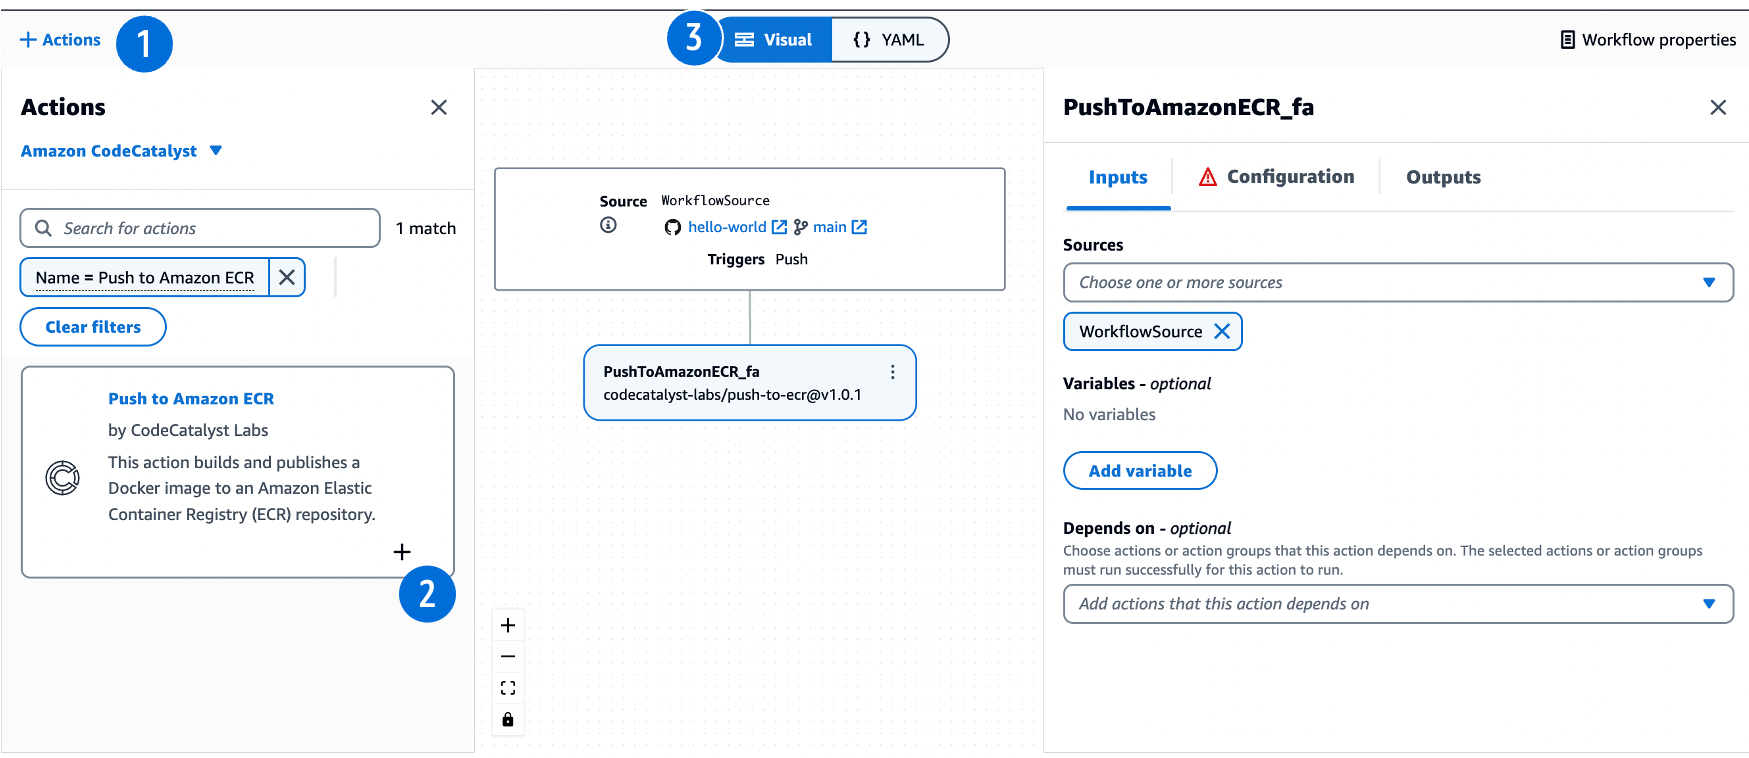The image size is (1749, 758).
Task: Click the GitHub icon beside hello-world
Action: 672,227
